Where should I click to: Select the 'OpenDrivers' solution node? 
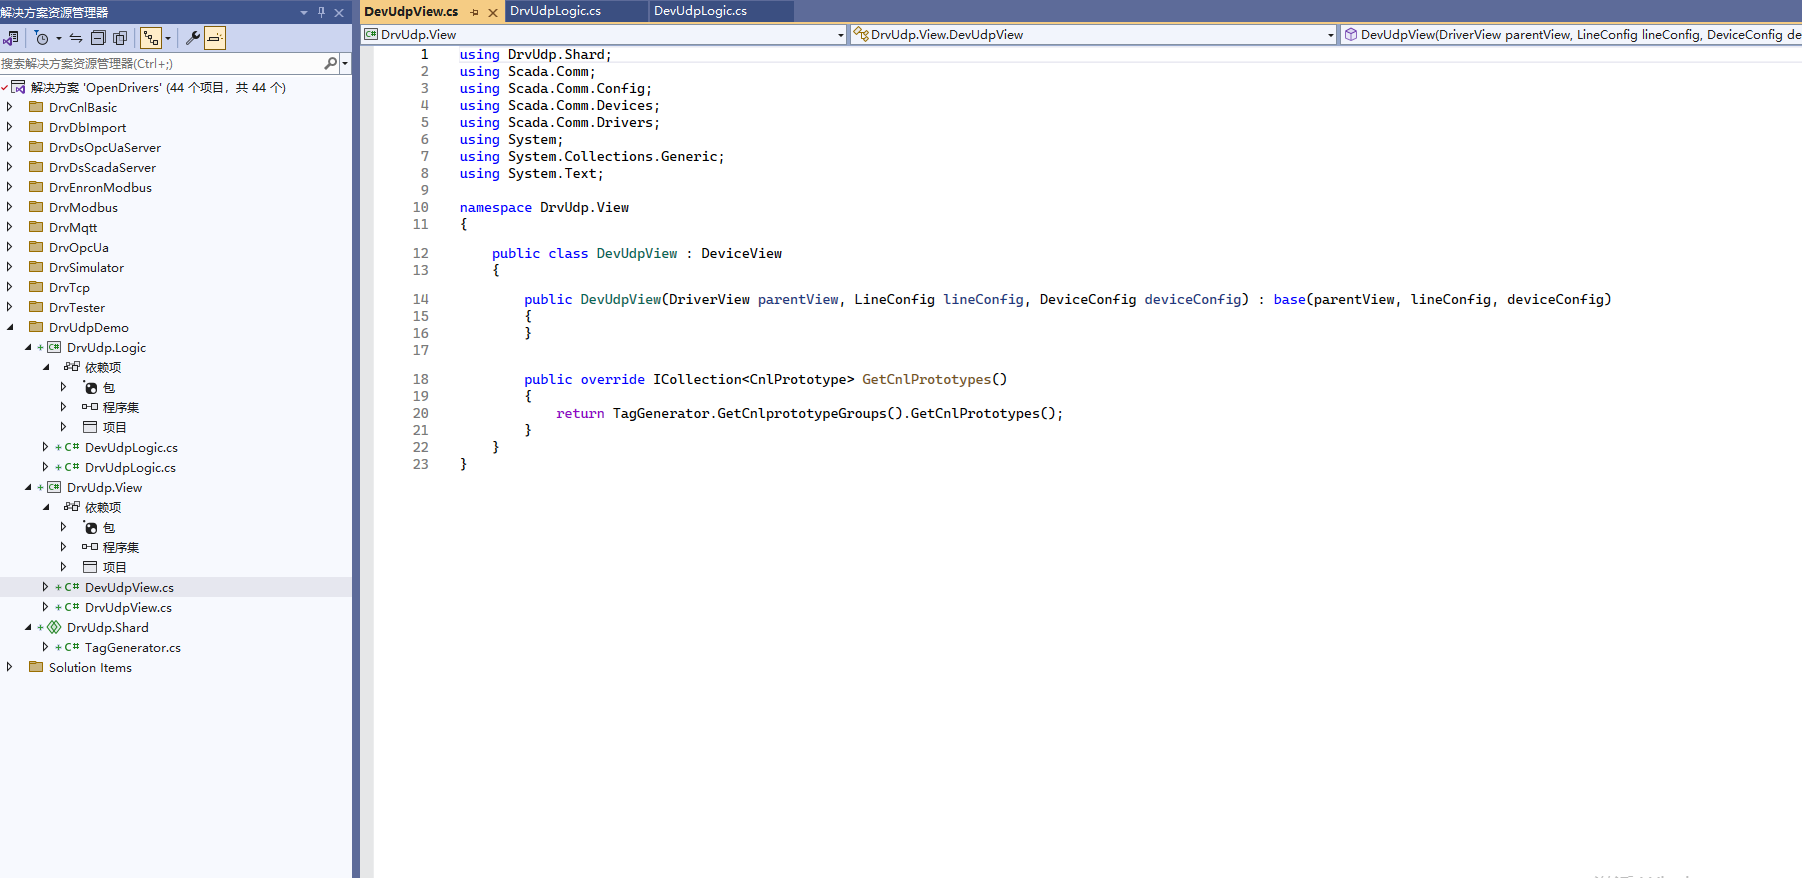[x=158, y=87]
